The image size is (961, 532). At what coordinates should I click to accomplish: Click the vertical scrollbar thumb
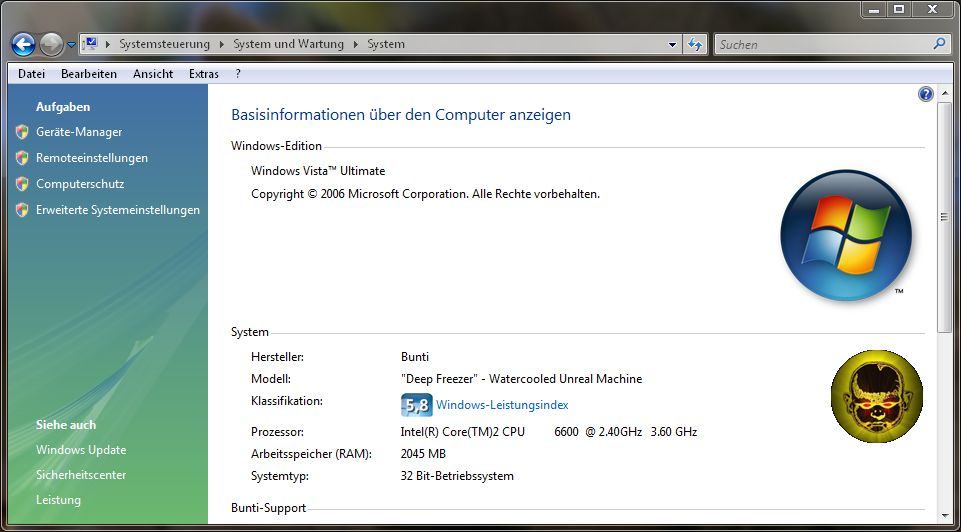tap(943, 218)
